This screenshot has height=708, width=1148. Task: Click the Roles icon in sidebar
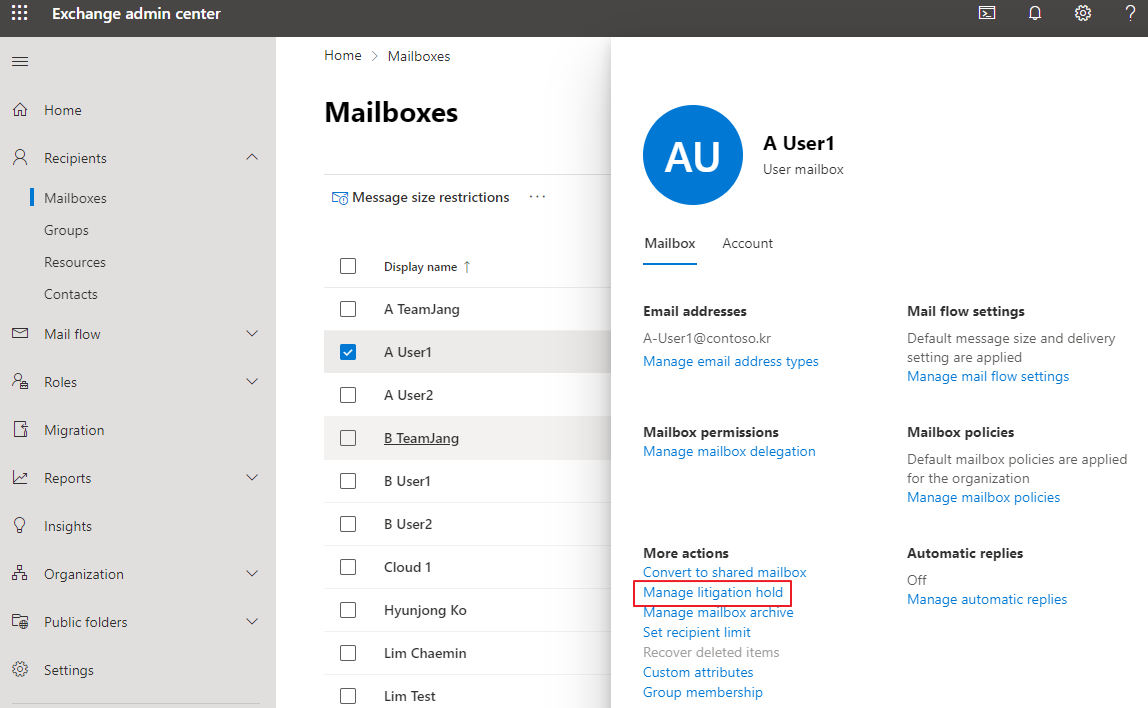coord(20,381)
